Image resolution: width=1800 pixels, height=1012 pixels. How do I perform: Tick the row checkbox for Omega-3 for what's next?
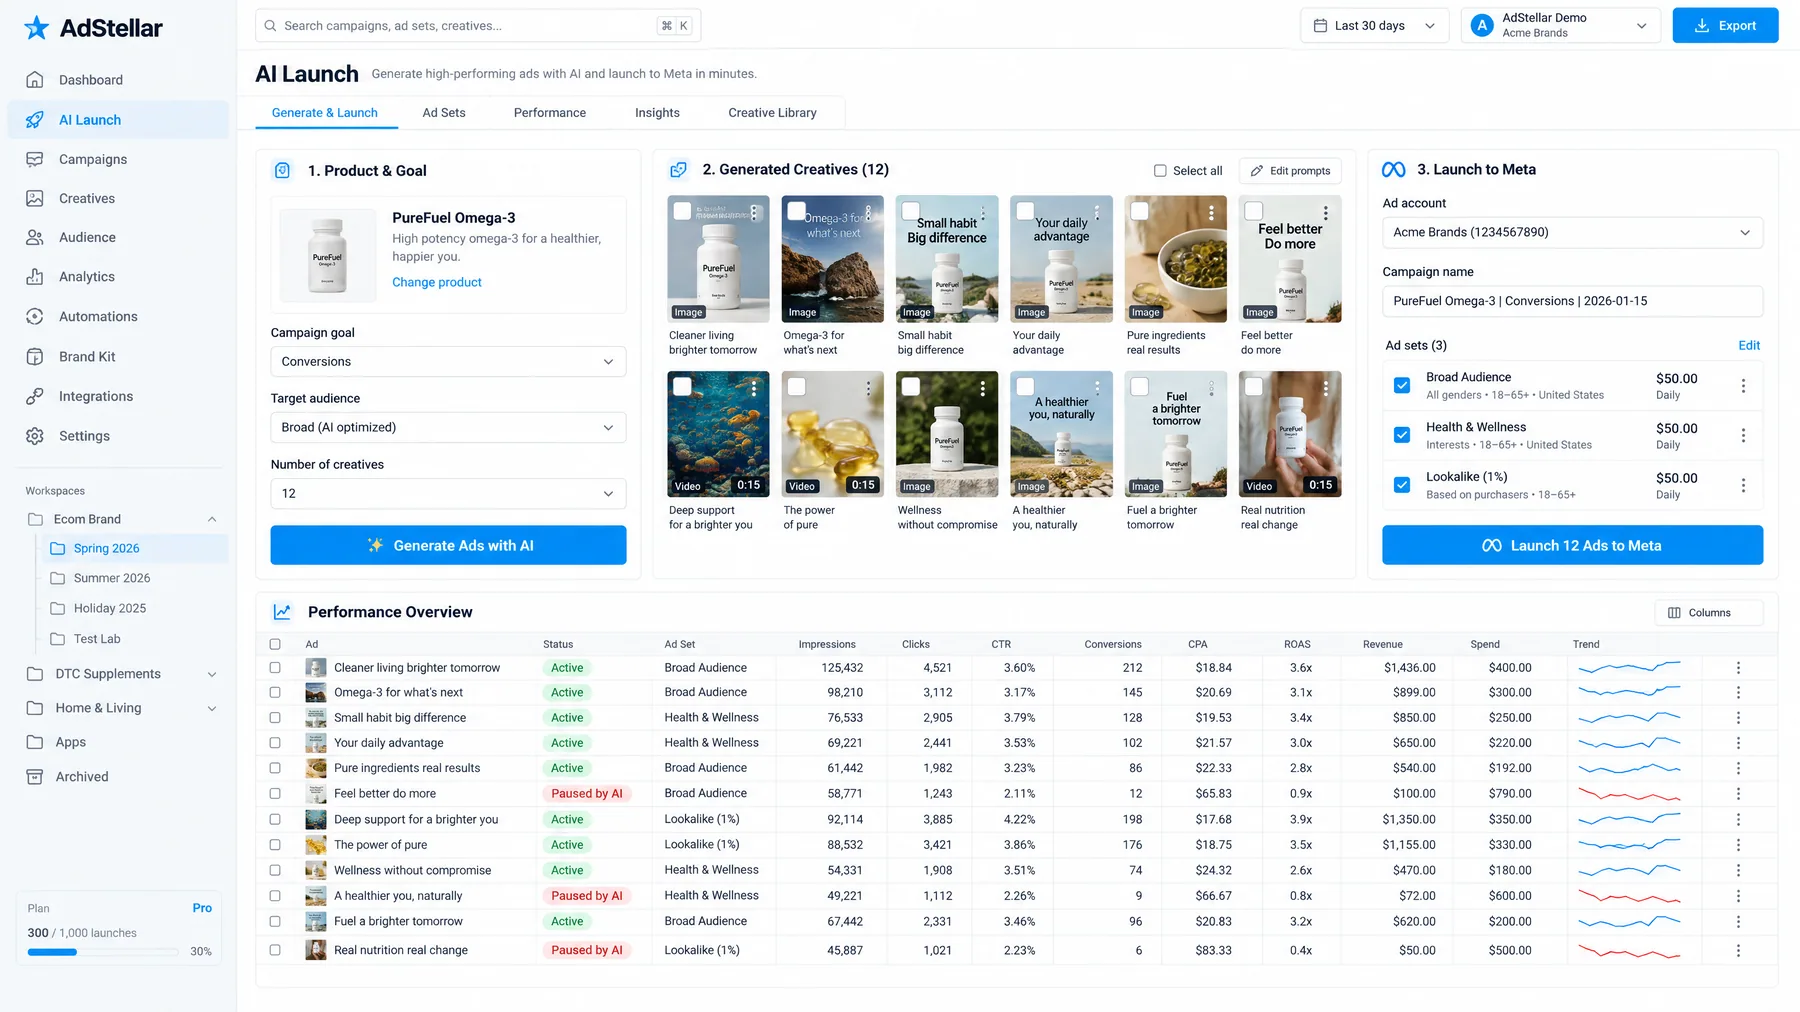point(275,693)
